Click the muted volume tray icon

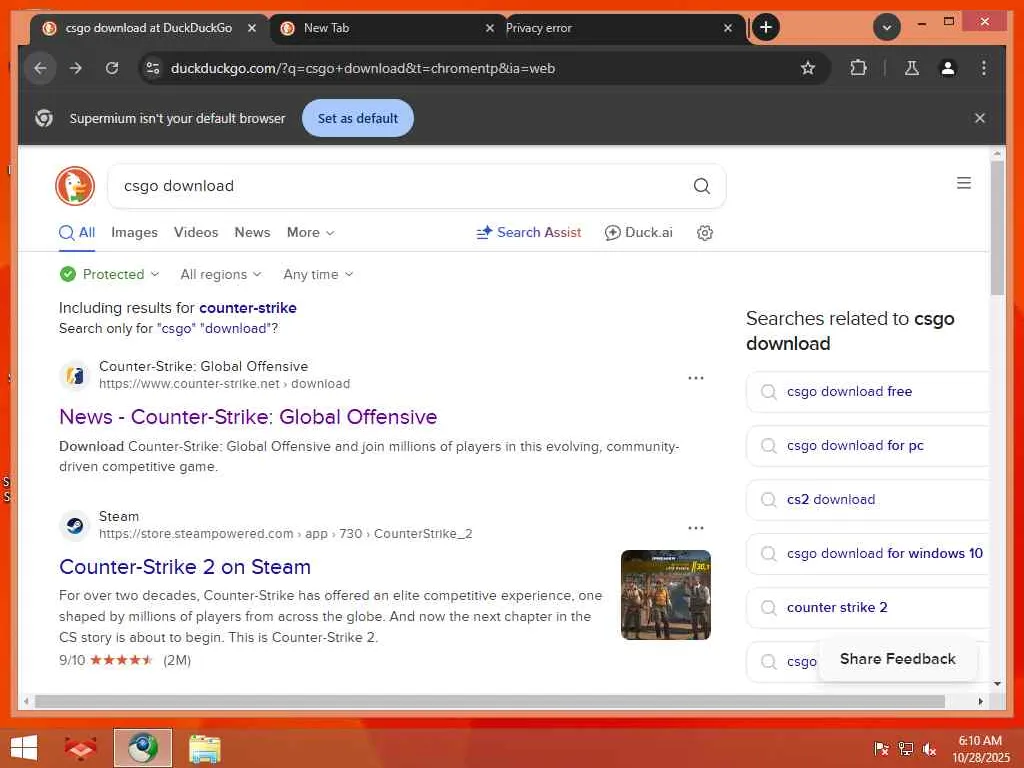pyautogui.click(x=930, y=749)
